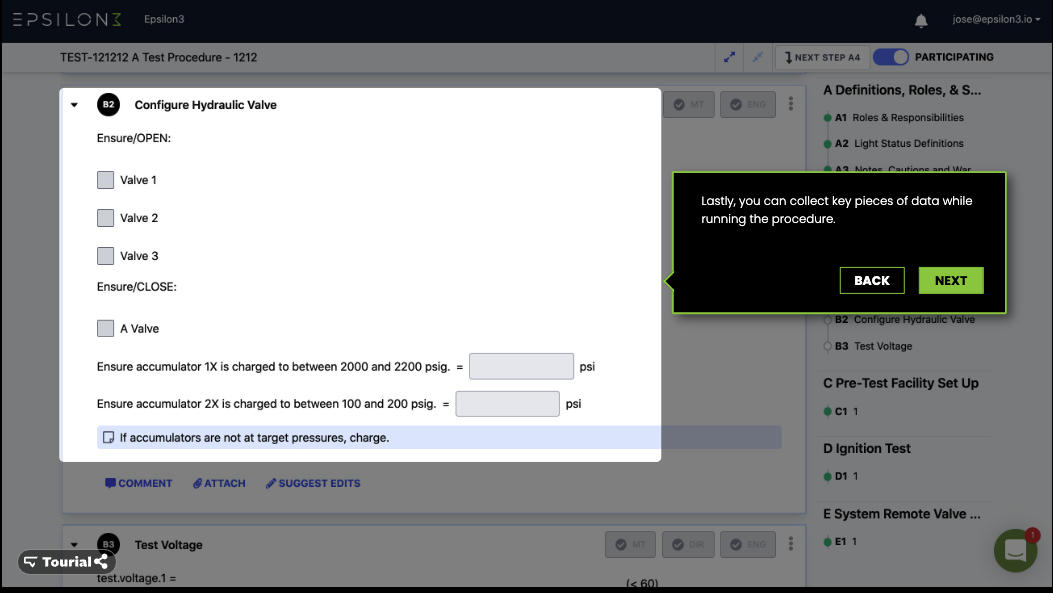The image size is (1053, 593).
Task: Click the expand-all arrows icon in the toolbar
Action: tap(729, 57)
